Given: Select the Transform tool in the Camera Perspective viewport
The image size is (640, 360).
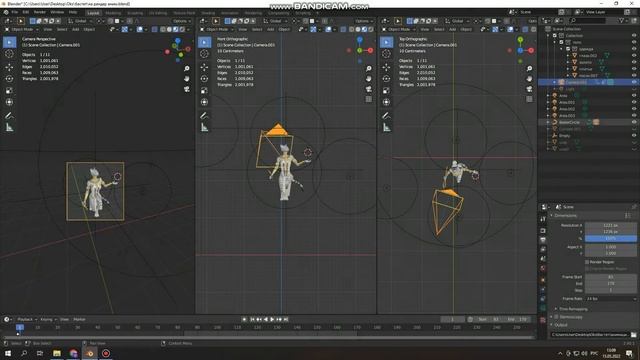Looking at the screenshot, I should tap(9, 102).
